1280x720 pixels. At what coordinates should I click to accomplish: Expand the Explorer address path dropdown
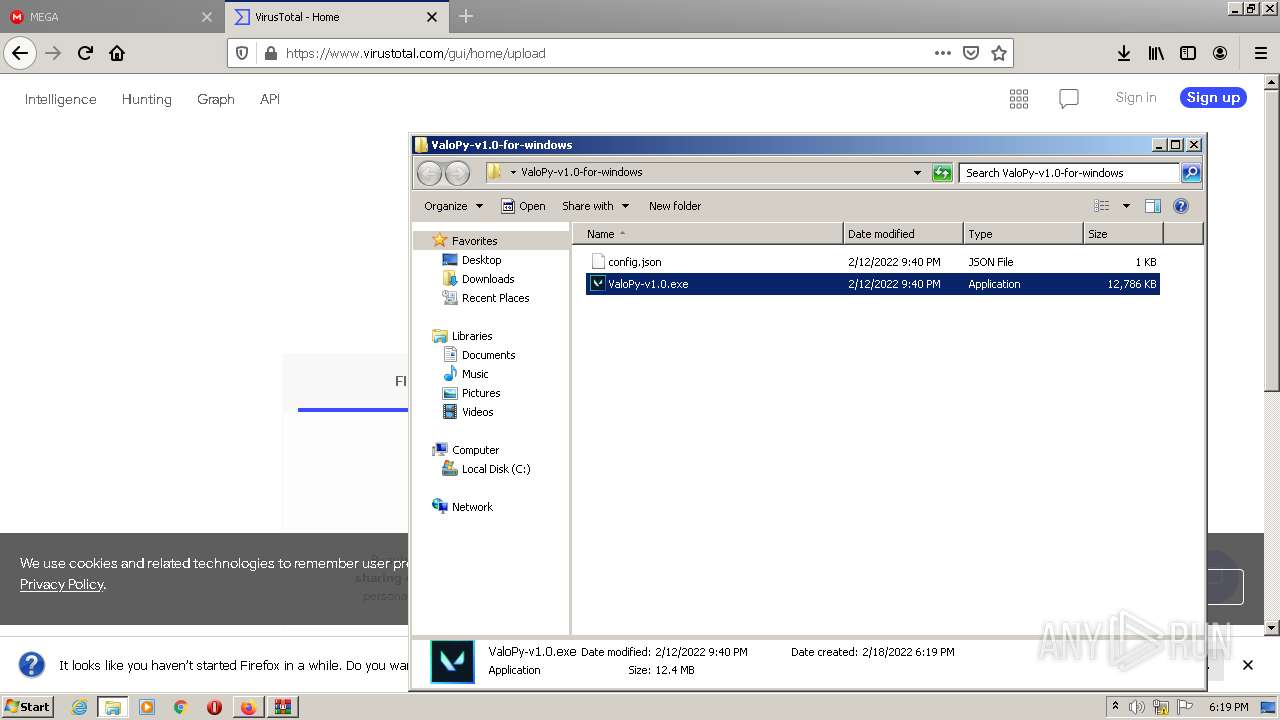(917, 173)
